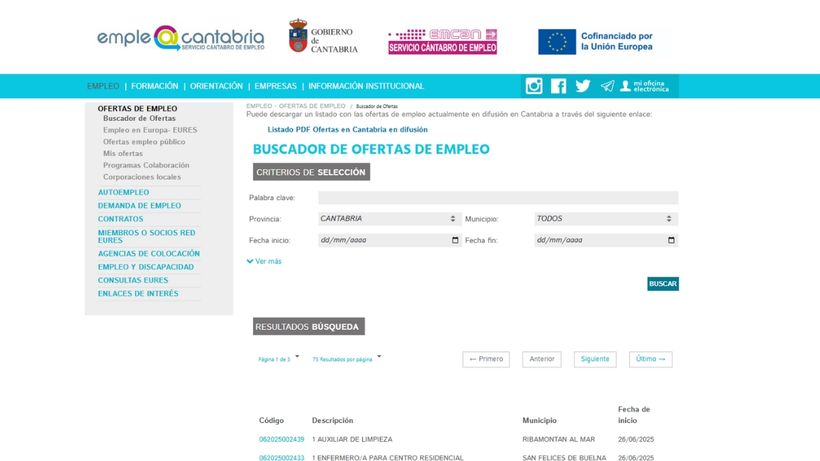Open calendar picker in Fecha fin field
This screenshot has width=820, height=461.
click(671, 241)
